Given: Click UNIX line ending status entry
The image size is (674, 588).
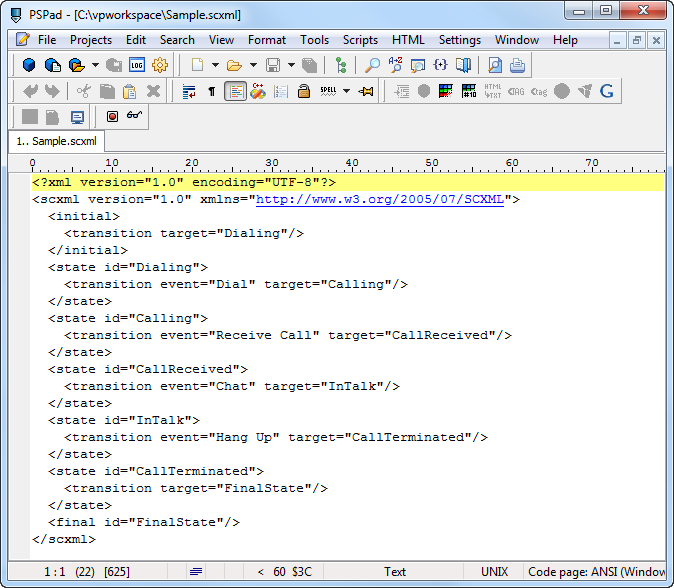Looking at the screenshot, I should [x=494, y=572].
